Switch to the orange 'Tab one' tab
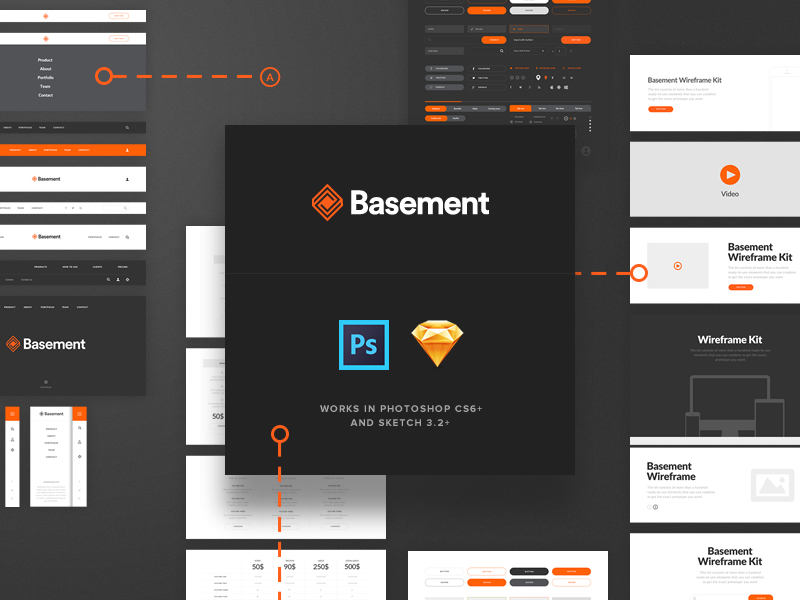Image resolution: width=800 pixels, height=600 pixels. pos(521,109)
